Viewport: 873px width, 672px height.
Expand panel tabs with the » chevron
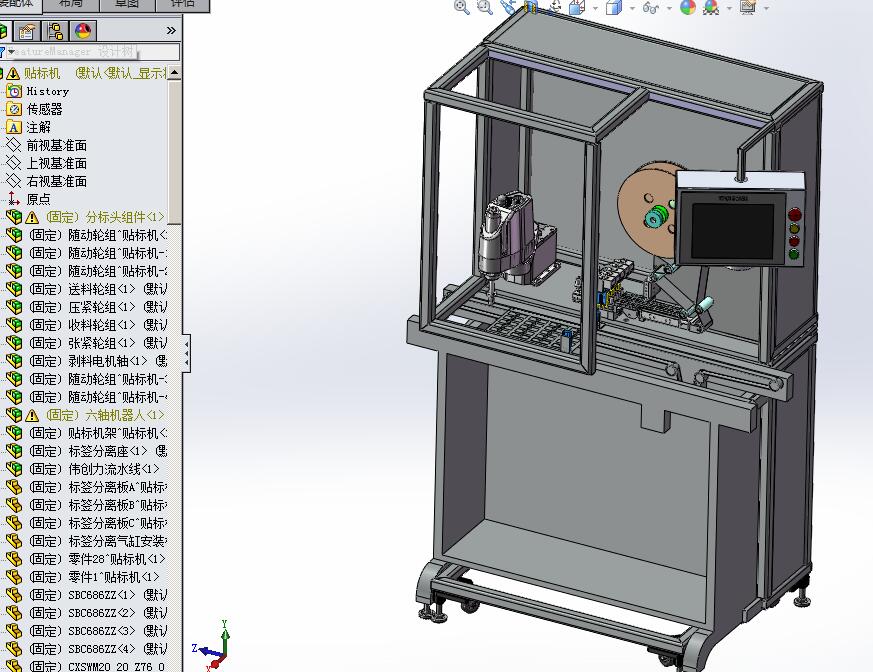click(x=171, y=31)
